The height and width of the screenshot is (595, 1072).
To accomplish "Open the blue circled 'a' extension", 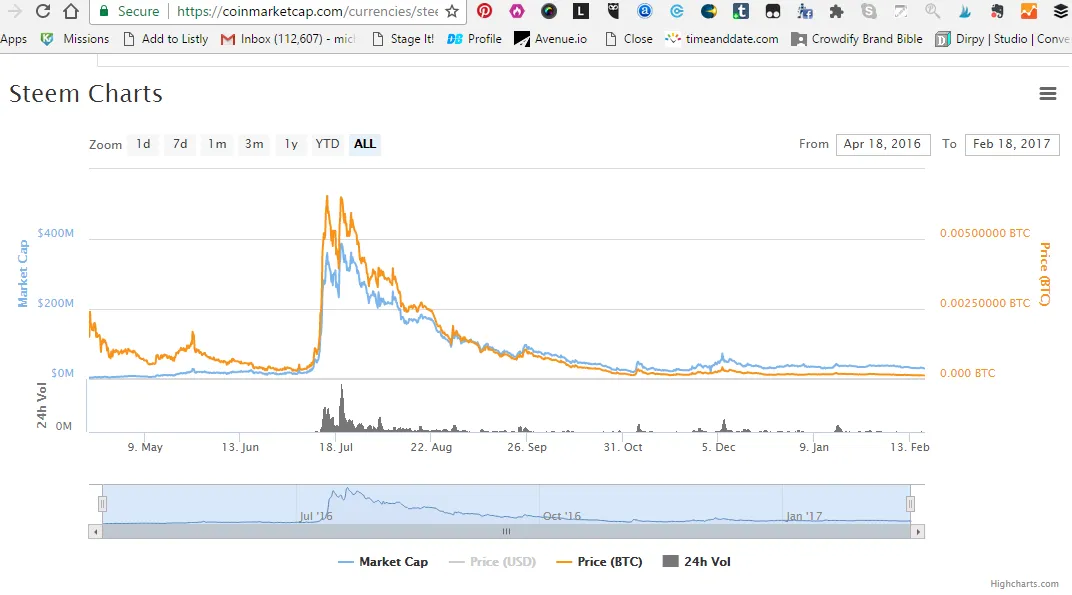I will coord(645,11).
